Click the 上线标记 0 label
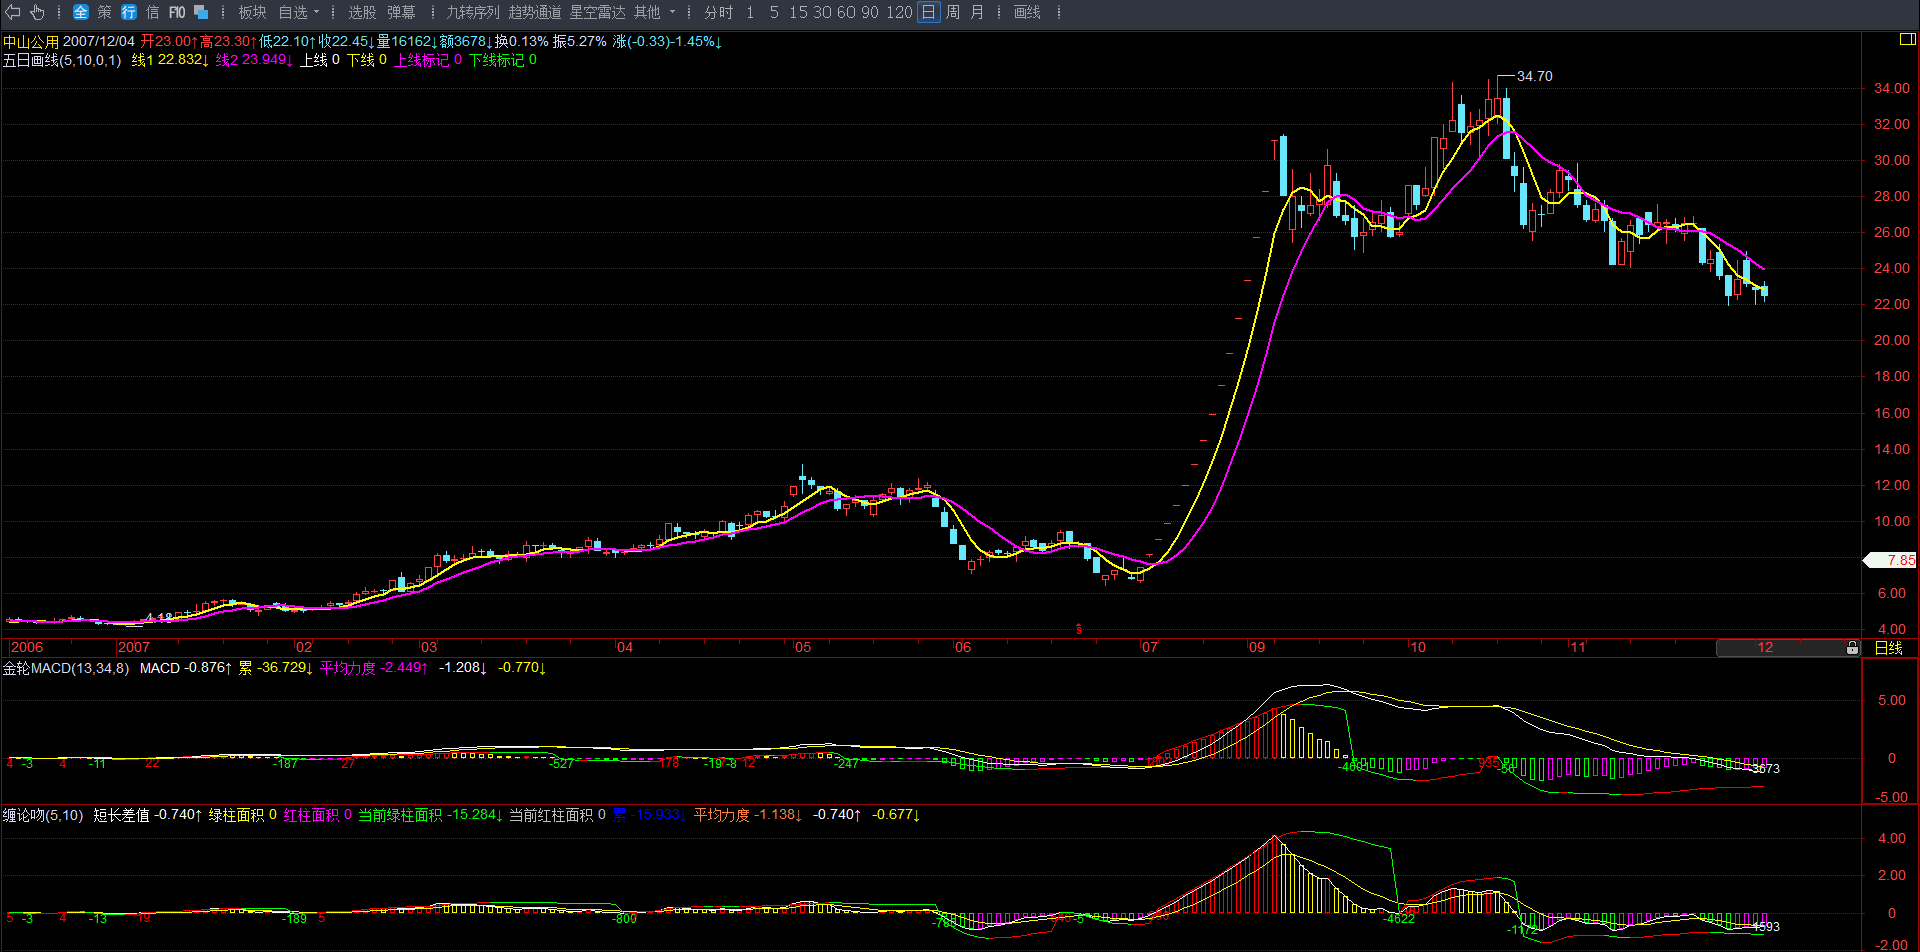This screenshot has height=952, width=1920. coord(428,60)
